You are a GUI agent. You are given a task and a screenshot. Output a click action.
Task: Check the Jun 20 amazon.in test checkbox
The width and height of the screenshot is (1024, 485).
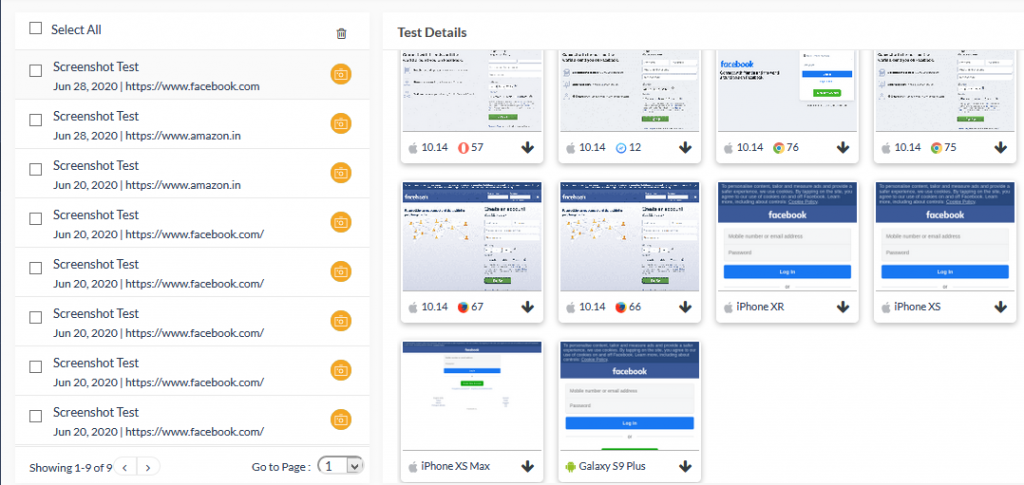tap(36, 170)
